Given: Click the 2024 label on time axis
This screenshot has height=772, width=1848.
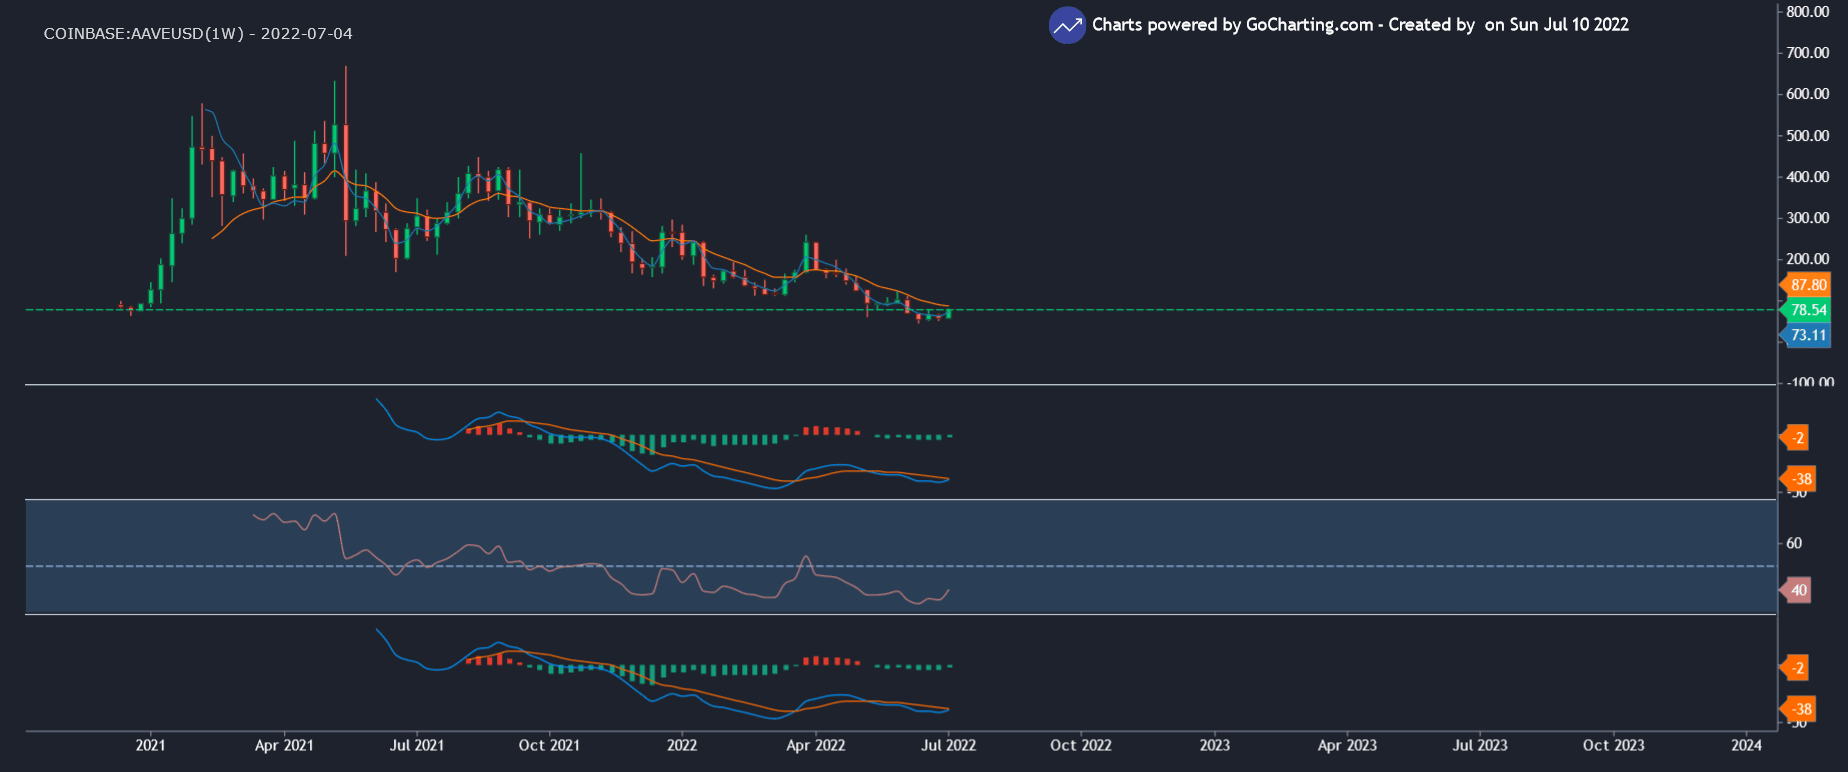Looking at the screenshot, I should 1746,745.
